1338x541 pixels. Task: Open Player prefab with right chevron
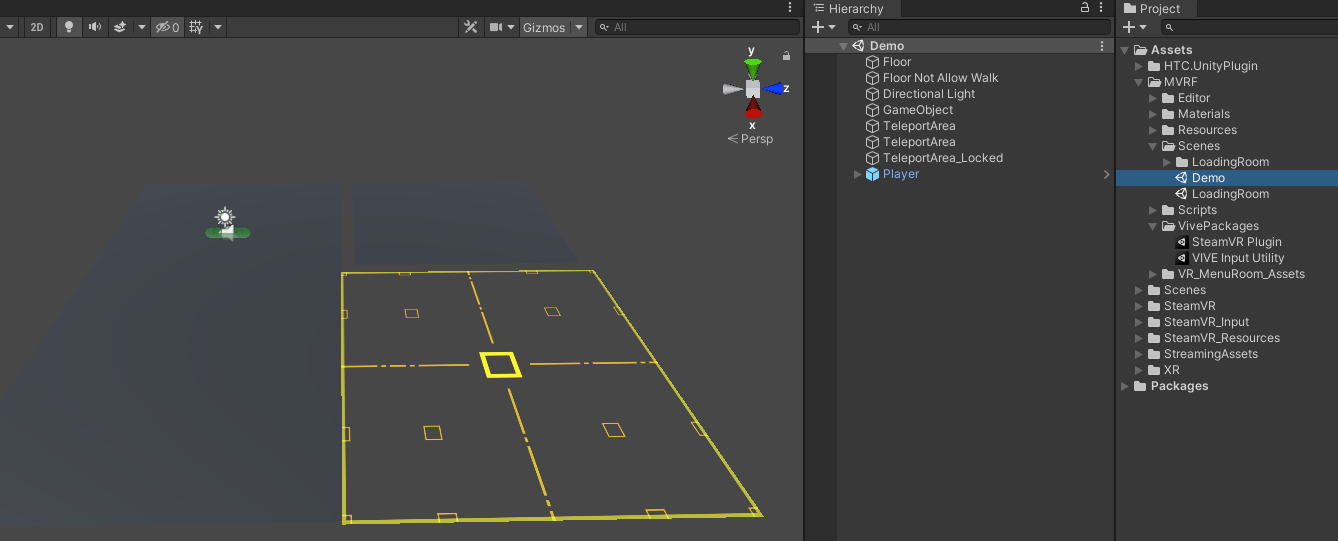[1106, 174]
